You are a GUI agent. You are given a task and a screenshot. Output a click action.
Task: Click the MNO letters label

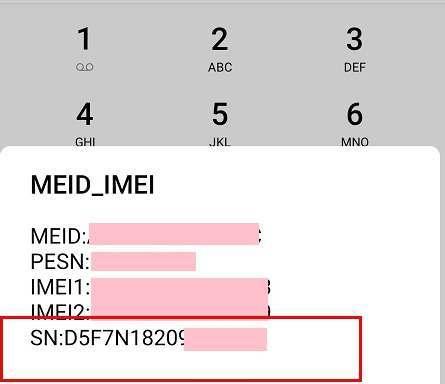coord(355,142)
